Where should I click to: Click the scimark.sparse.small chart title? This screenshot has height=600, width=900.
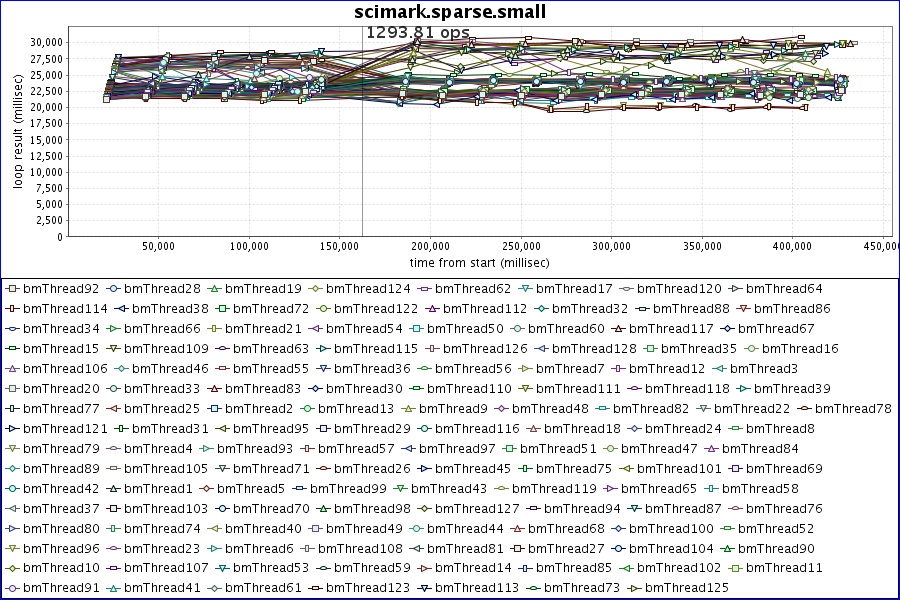tap(450, 12)
